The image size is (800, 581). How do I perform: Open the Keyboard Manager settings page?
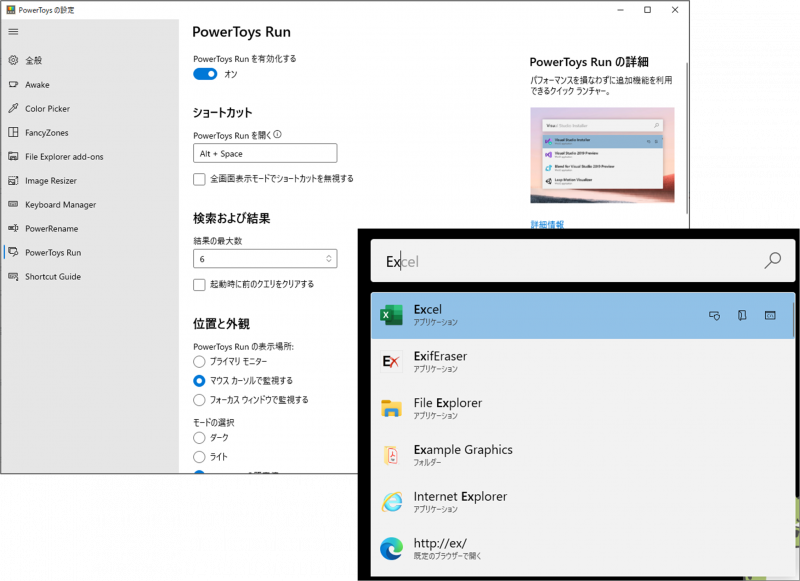point(89,204)
